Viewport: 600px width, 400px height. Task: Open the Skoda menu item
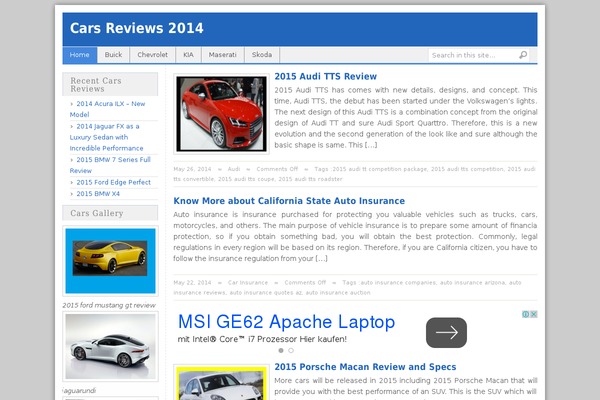(x=262, y=55)
